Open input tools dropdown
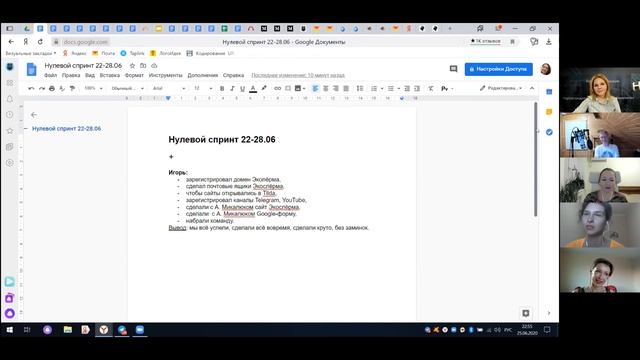Viewport: 640px width, 360px height. coord(447,88)
